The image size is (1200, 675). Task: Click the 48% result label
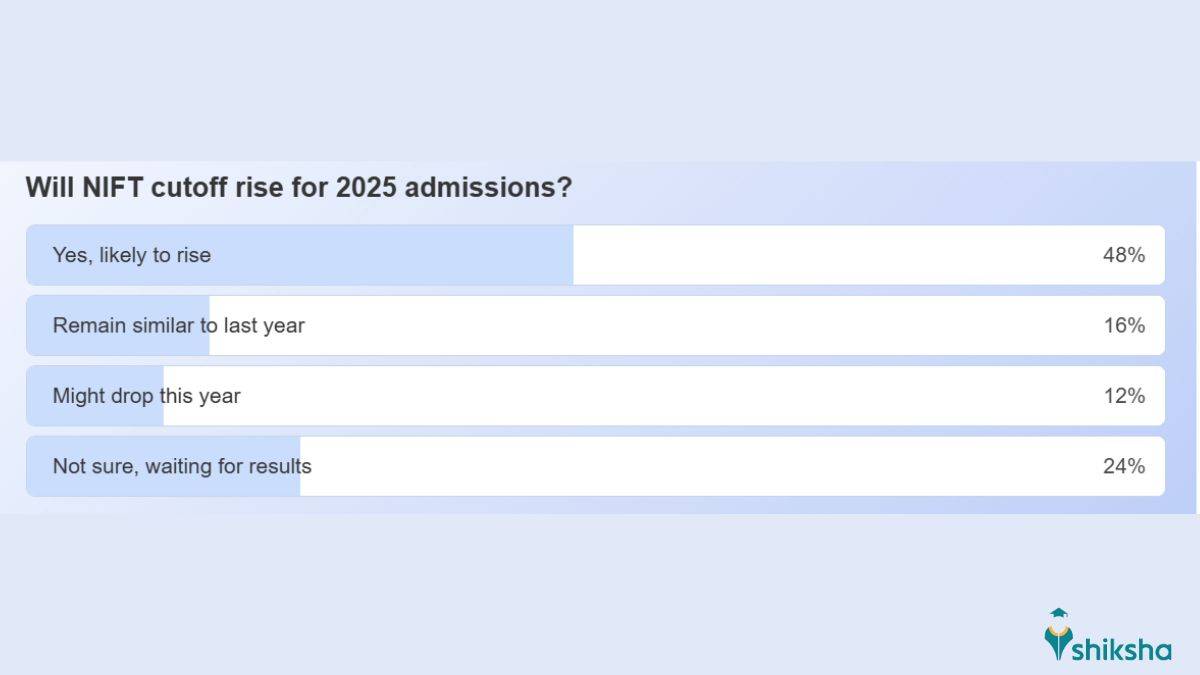tap(1123, 255)
